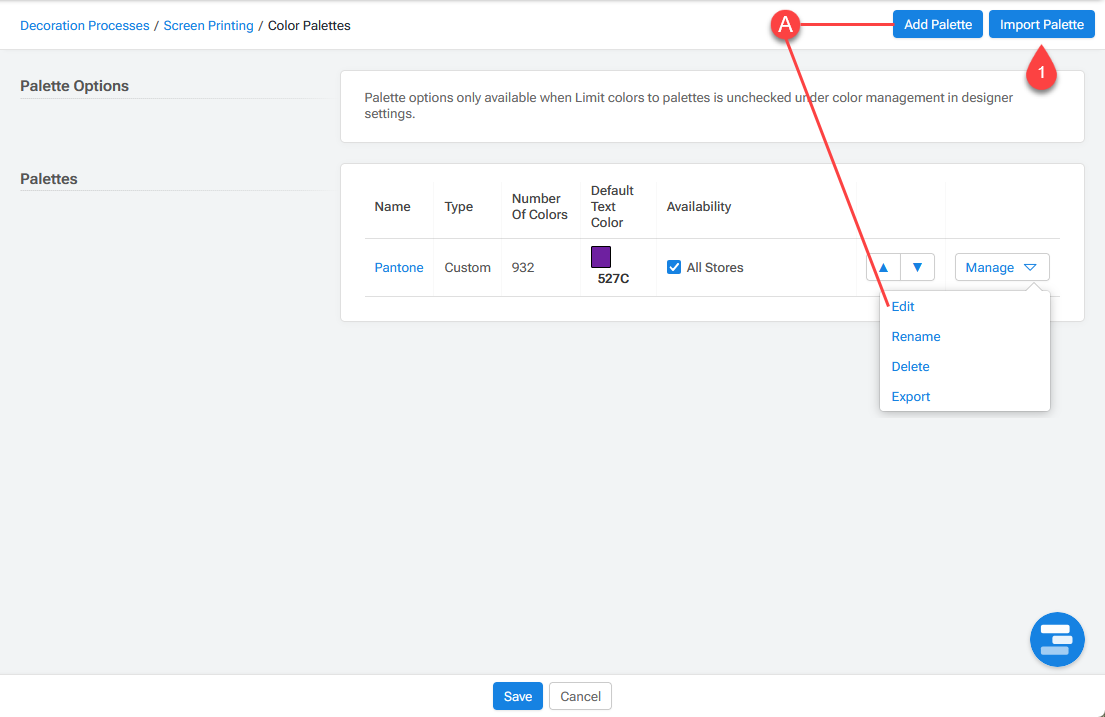The width and height of the screenshot is (1105, 717).
Task: Click the red callout marker numbered 1
Action: coord(1042,73)
